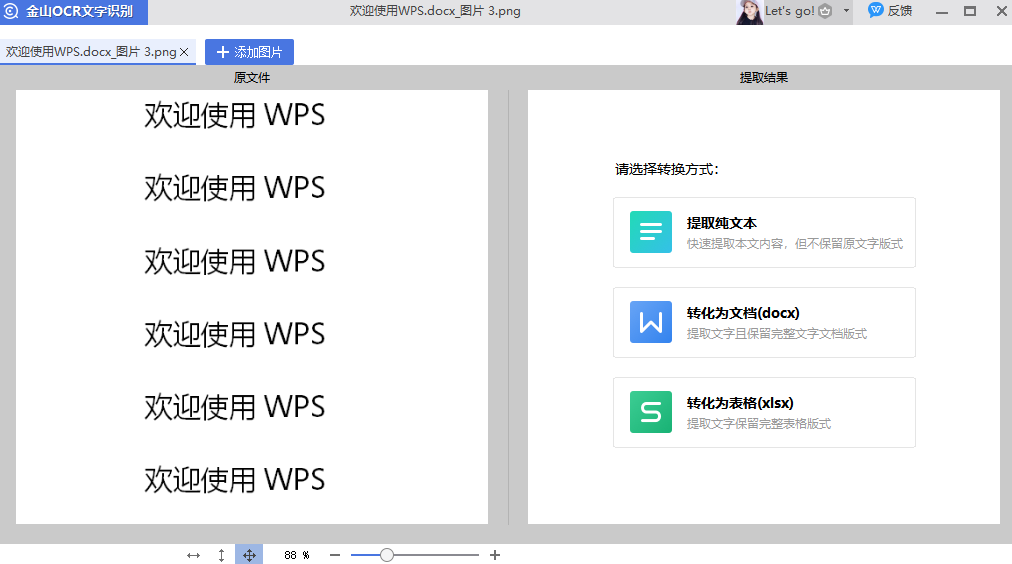The image size is (1012, 564).
Task: Click the 反馈 feedback button
Action: click(x=890, y=11)
